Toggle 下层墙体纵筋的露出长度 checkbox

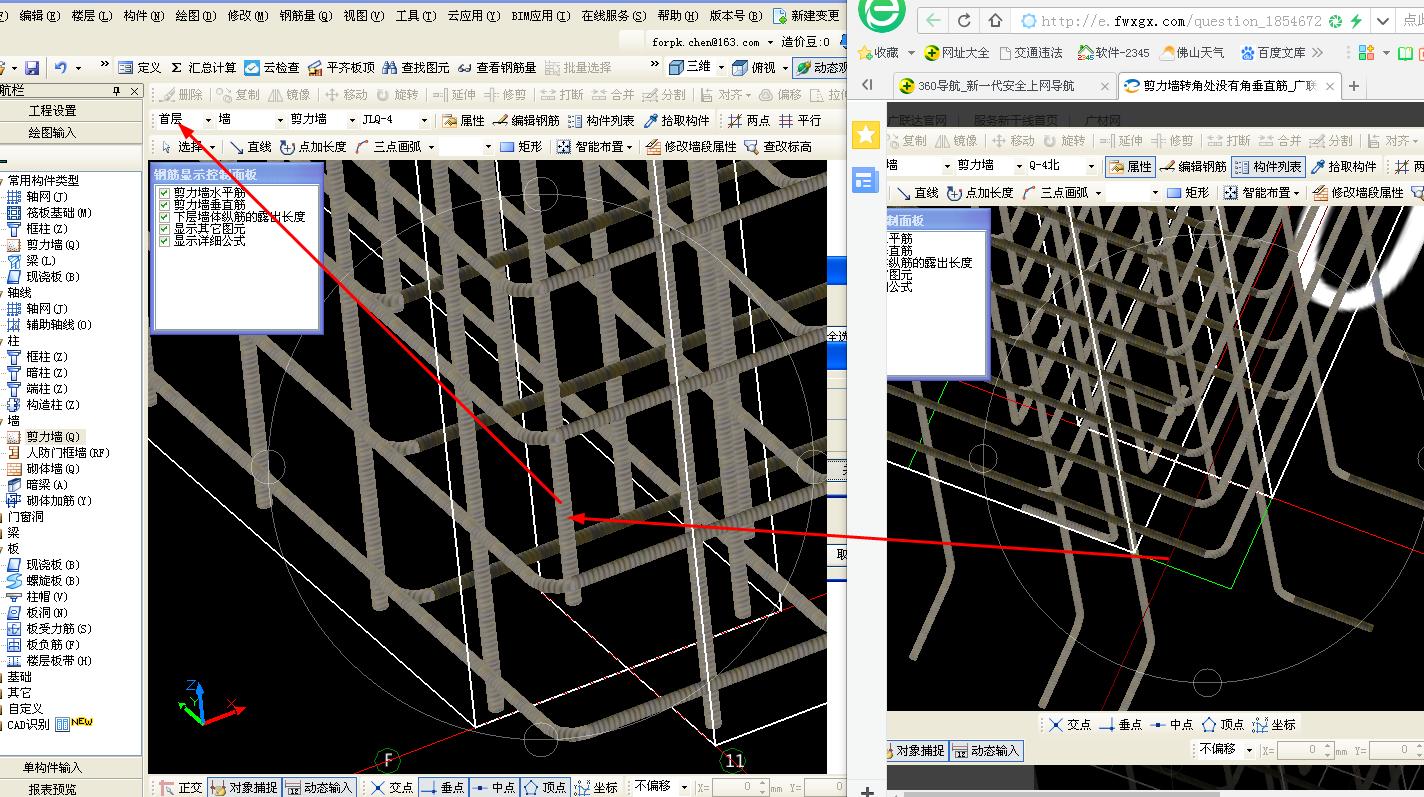pos(165,216)
